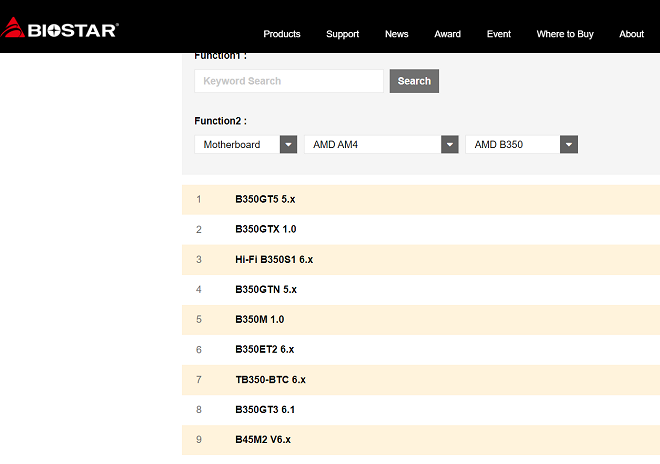The width and height of the screenshot is (660, 464).
Task: Open the TB350-BTC 6.x entry
Action: coord(270,379)
